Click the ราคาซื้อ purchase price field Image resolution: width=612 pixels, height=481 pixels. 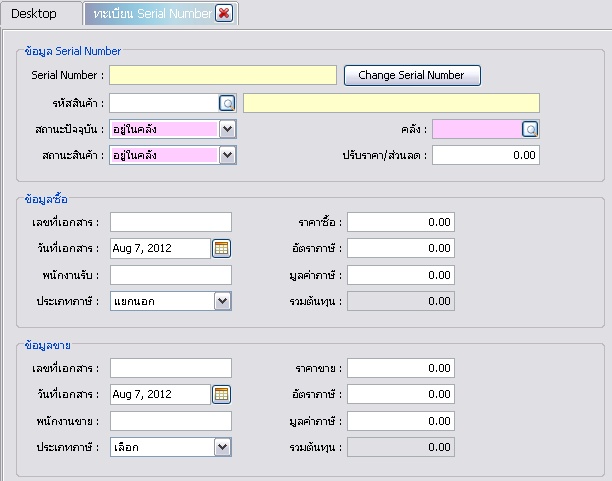tap(400, 222)
